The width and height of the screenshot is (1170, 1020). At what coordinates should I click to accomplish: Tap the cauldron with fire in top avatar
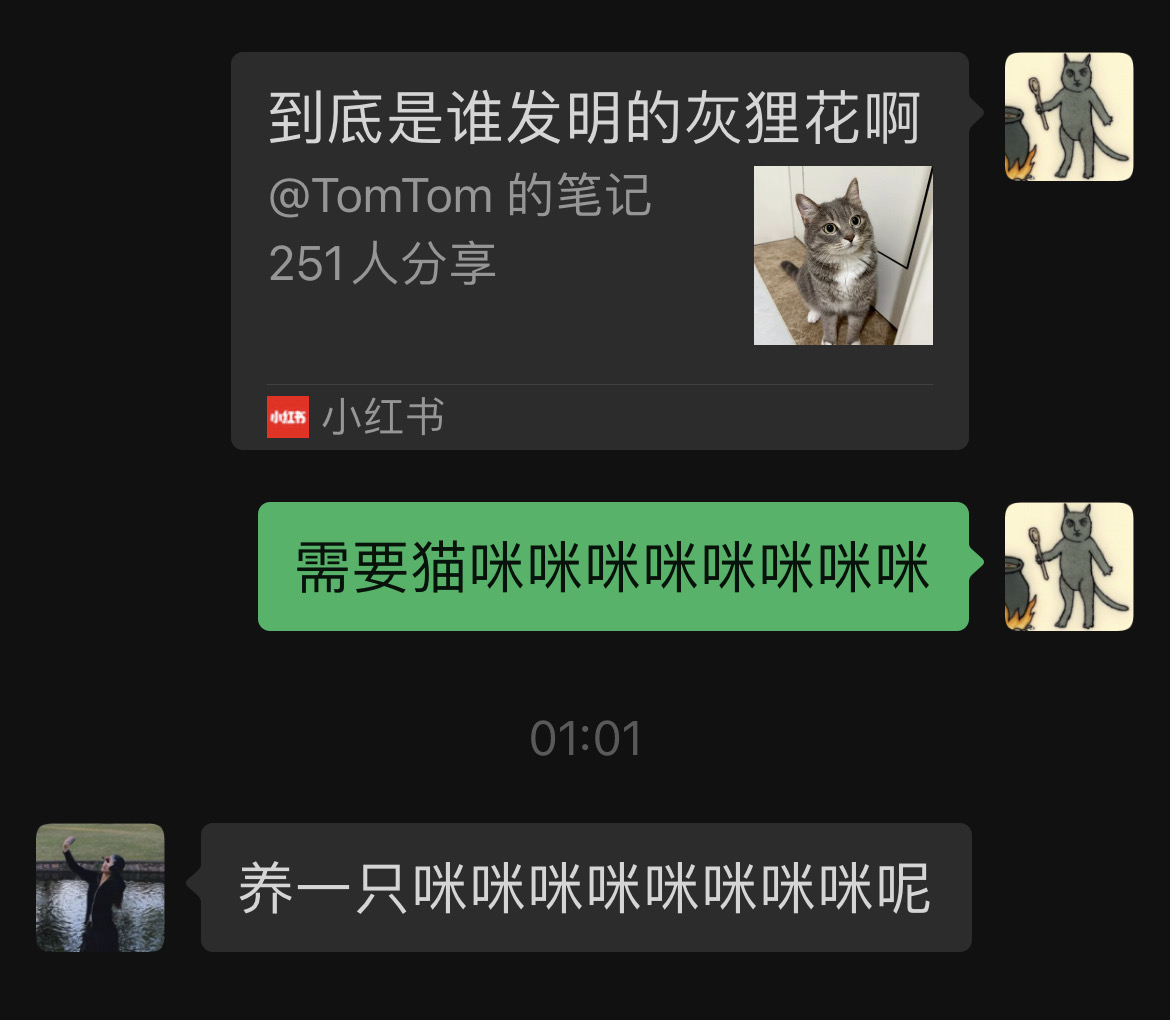click(1019, 145)
